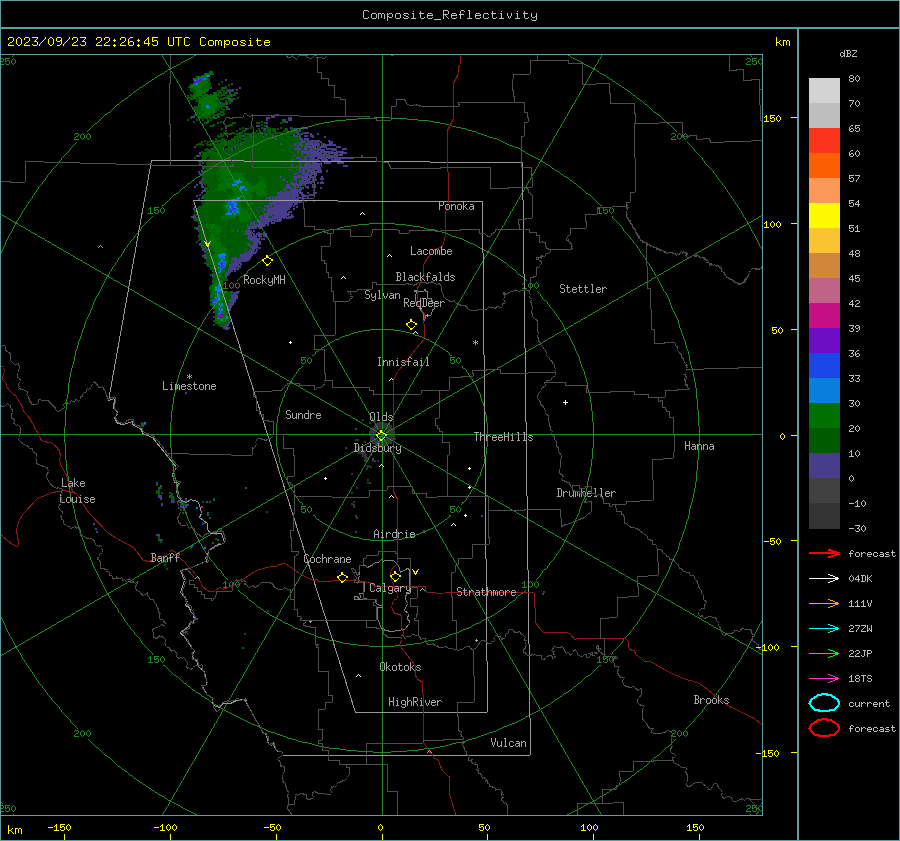The image size is (900, 841).
Task: Select the bright yellow 51-54 dBZ swatch
Action: (824, 216)
